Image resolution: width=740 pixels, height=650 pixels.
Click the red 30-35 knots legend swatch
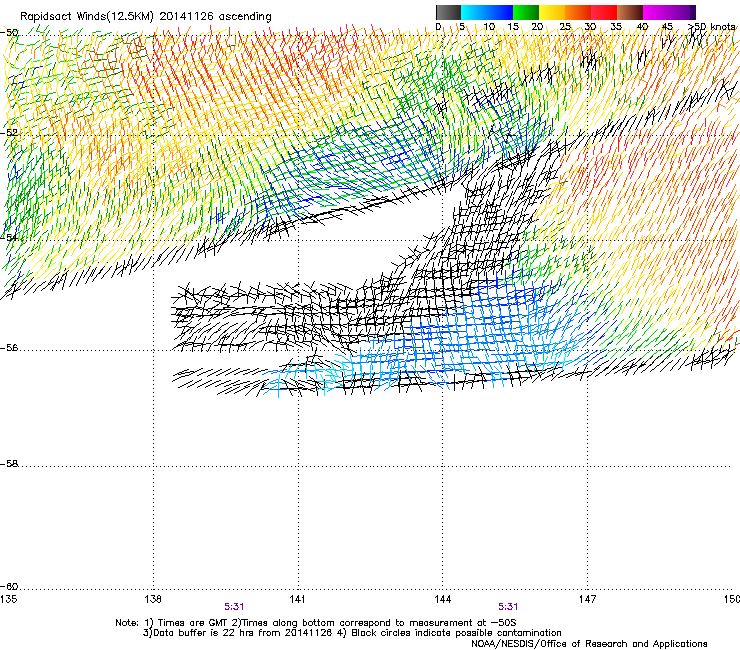pyautogui.click(x=604, y=12)
